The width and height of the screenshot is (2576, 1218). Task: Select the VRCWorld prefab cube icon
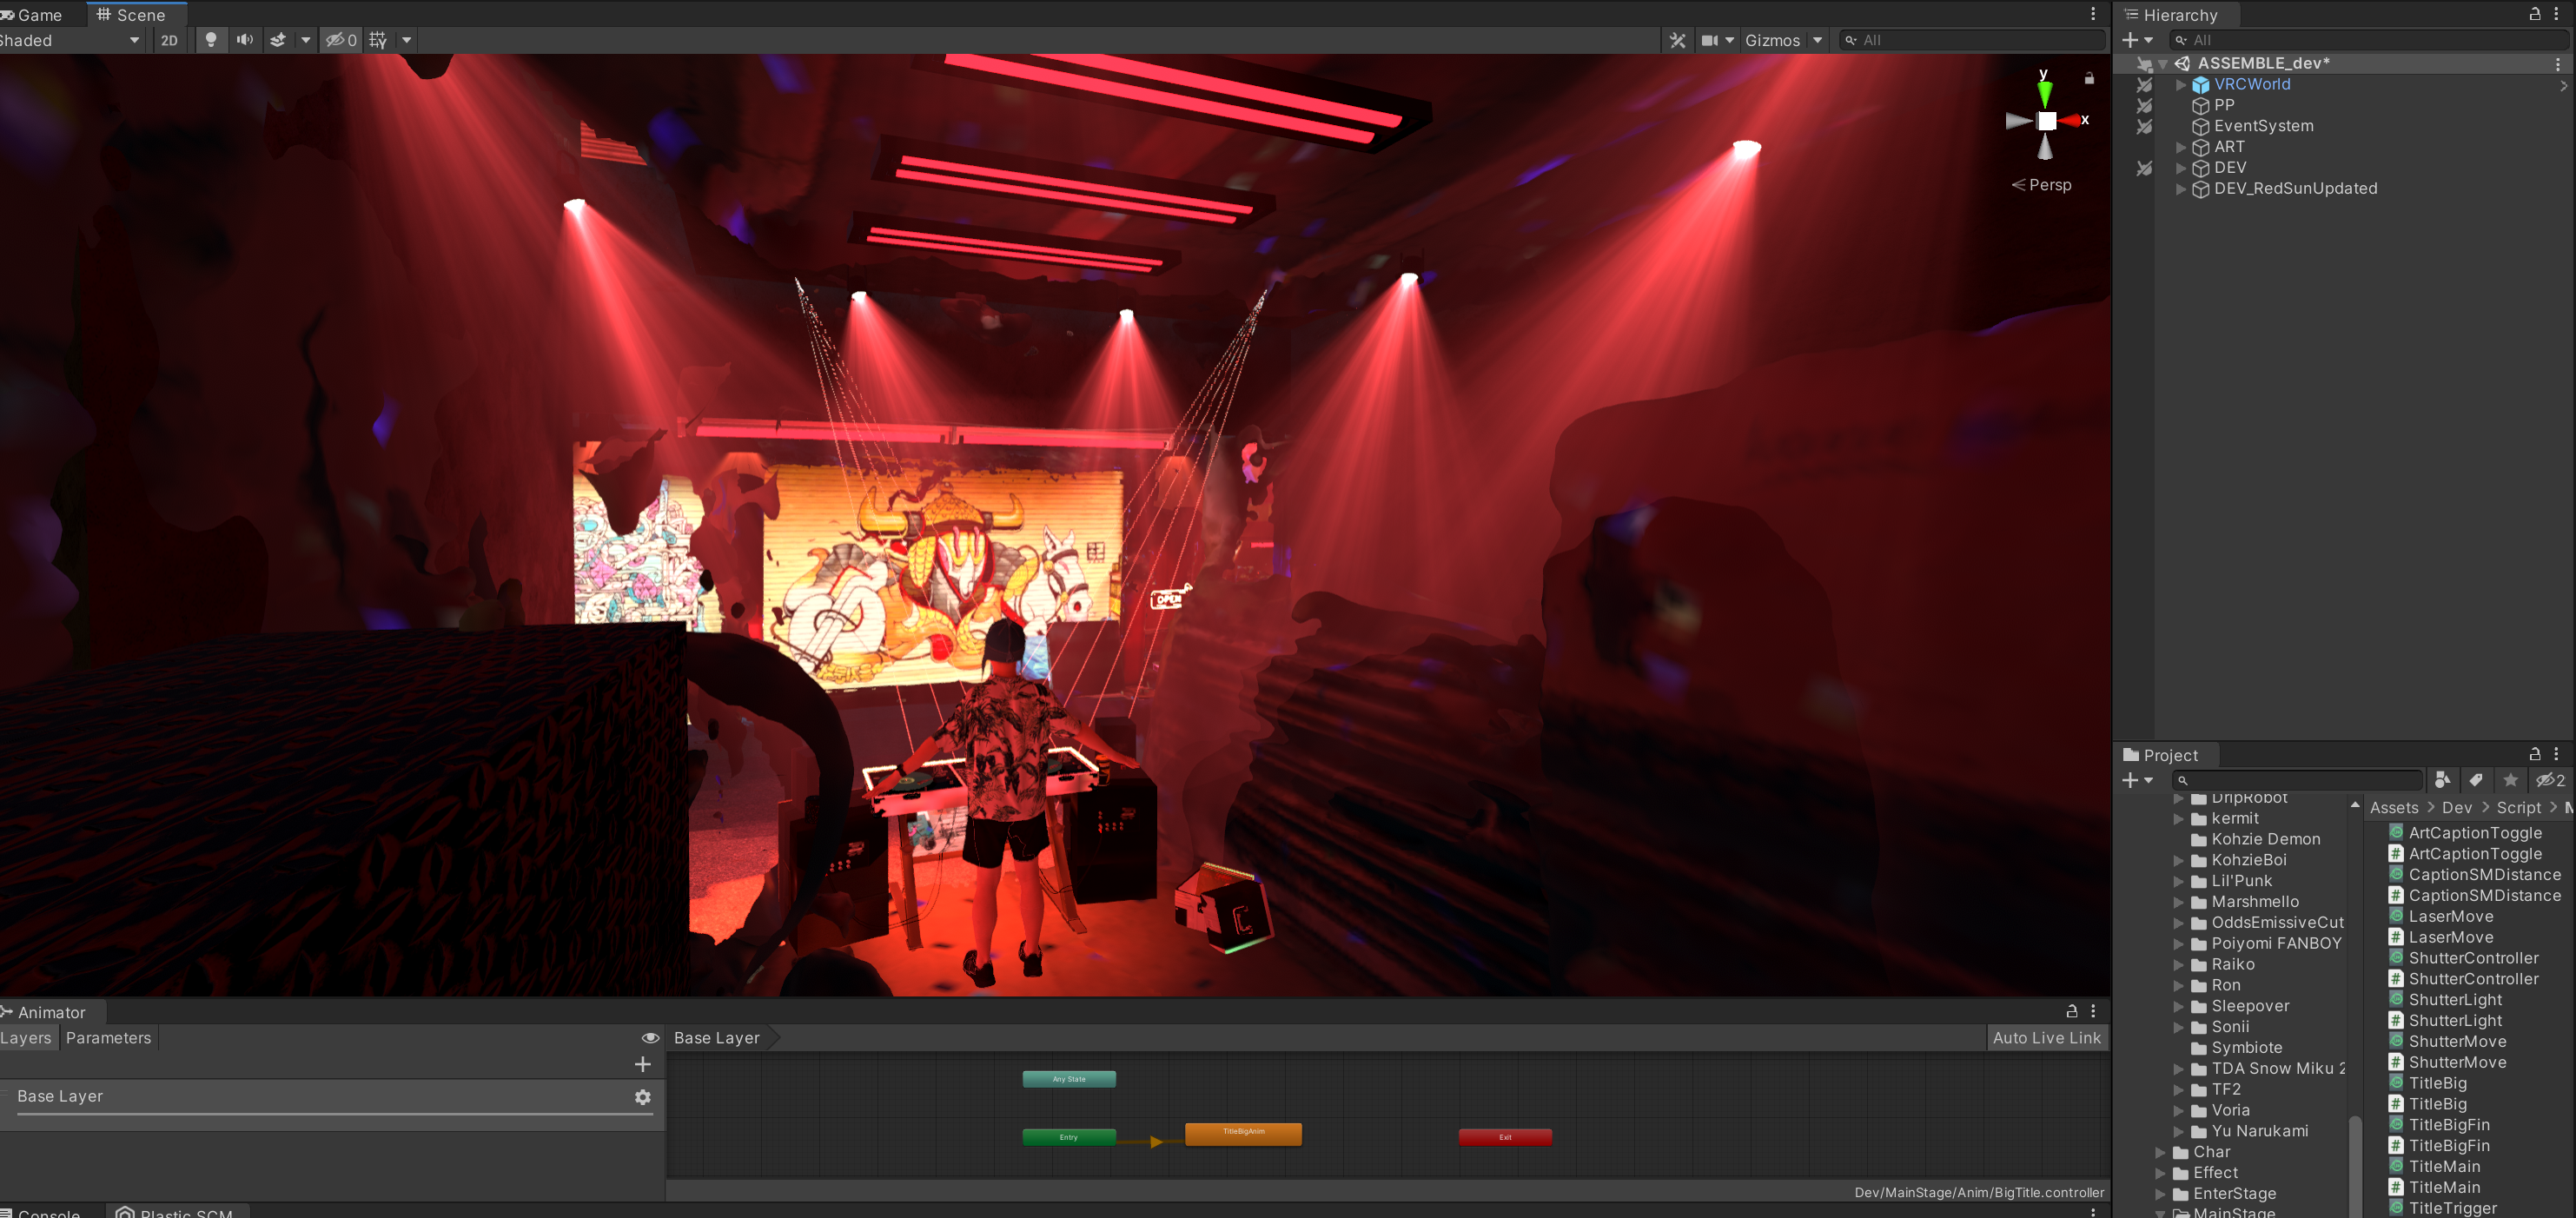[x=2201, y=84]
